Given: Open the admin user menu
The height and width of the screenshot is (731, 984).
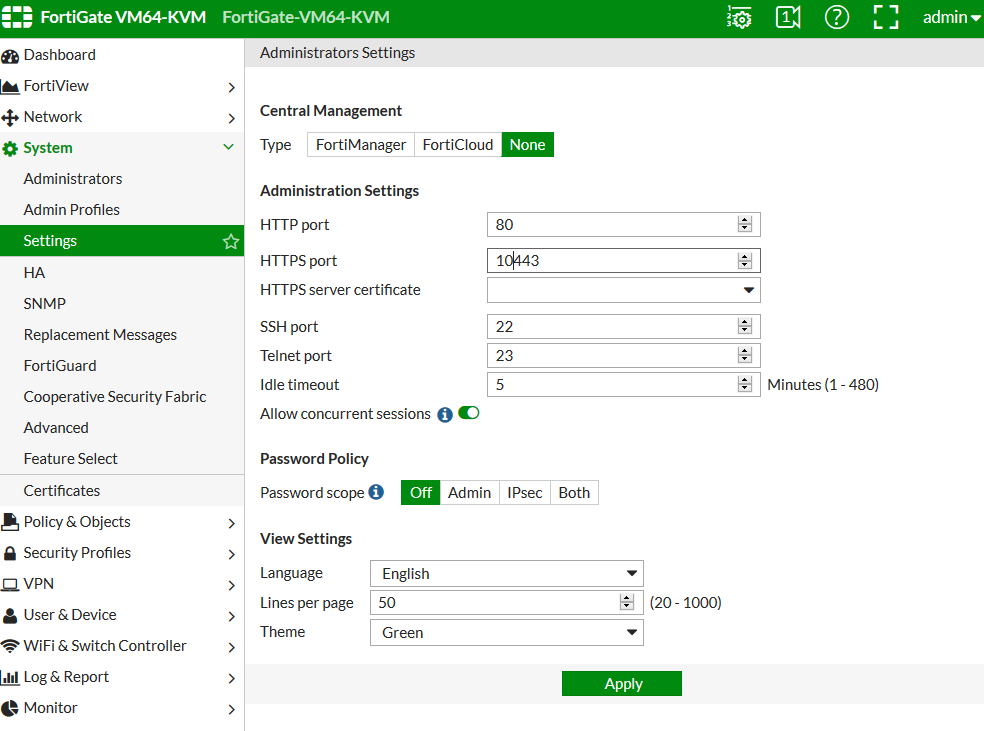Looking at the screenshot, I should 951,17.
